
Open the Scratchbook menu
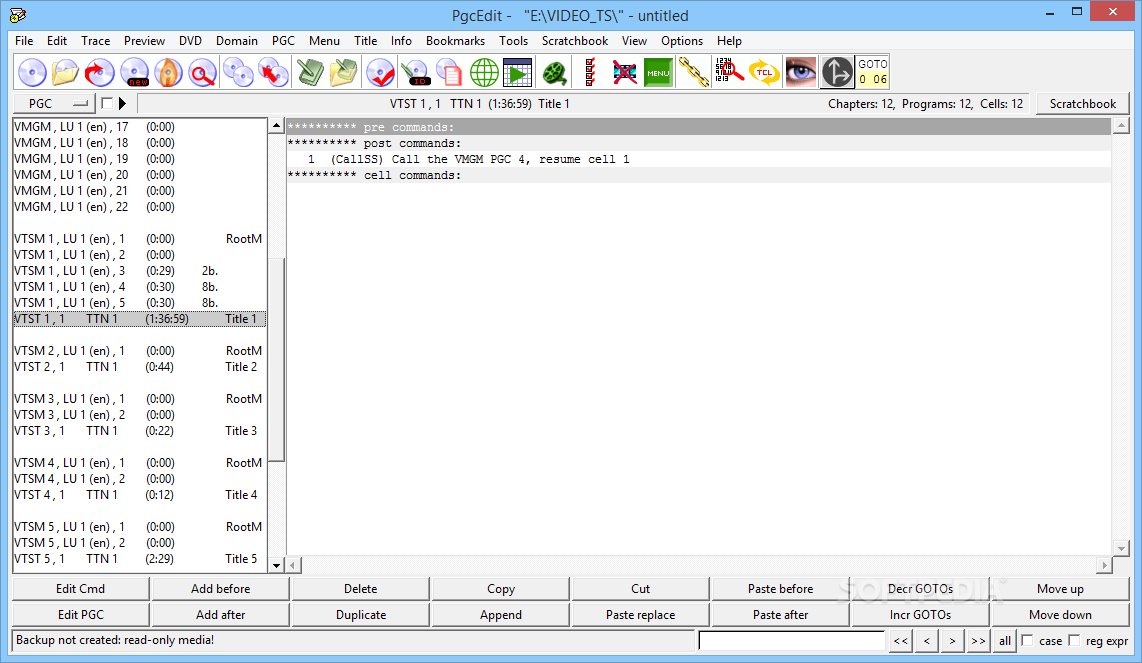575,41
